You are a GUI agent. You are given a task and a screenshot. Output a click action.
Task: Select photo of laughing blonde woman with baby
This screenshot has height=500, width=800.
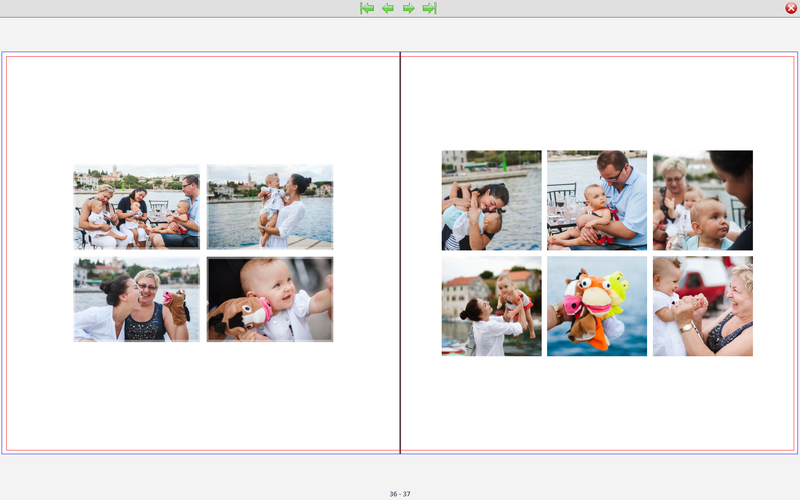(x=702, y=306)
